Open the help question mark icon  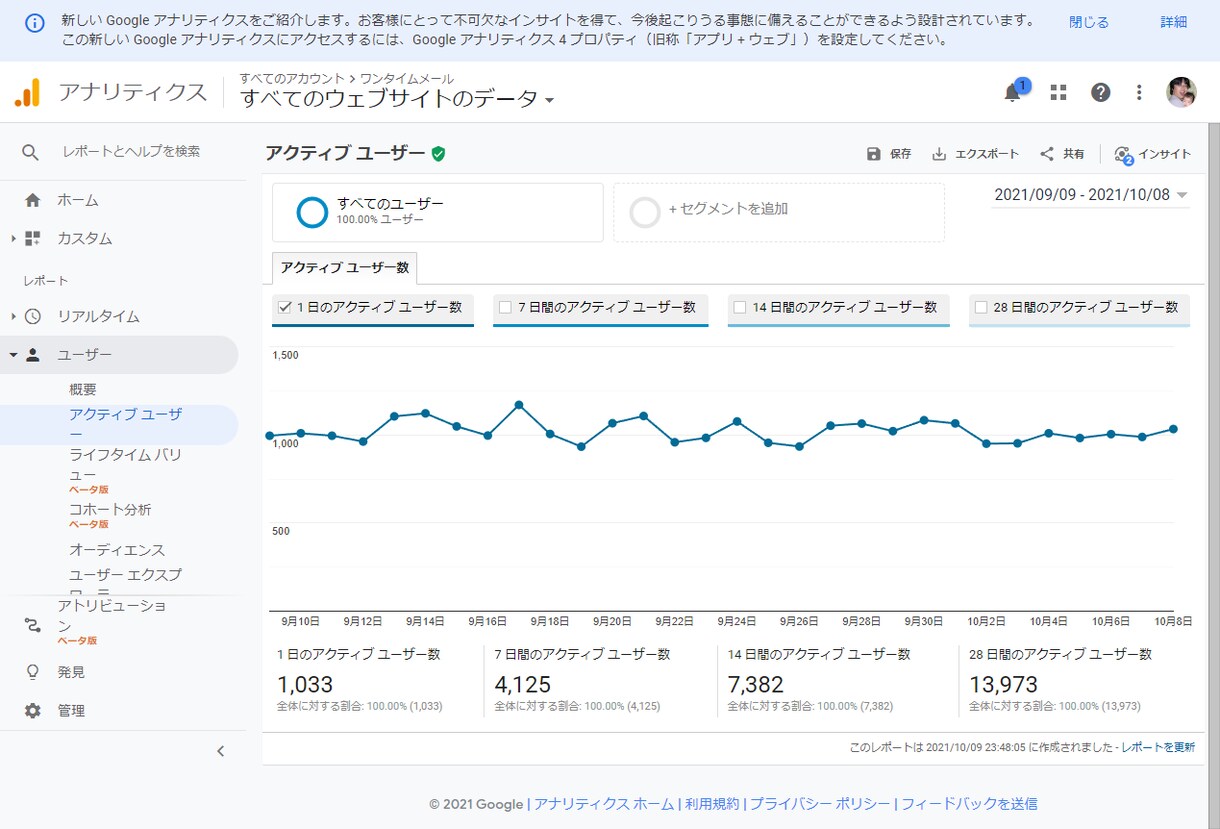point(1100,92)
